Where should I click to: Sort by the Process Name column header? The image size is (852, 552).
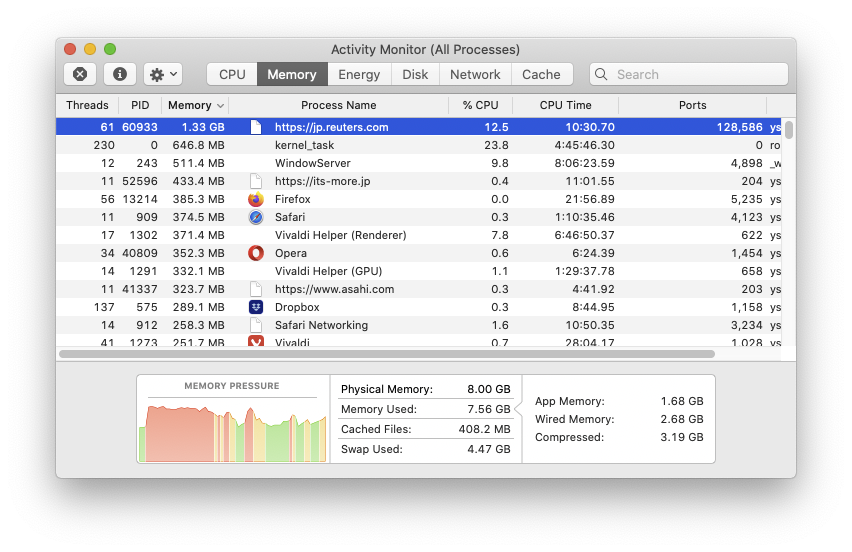point(339,105)
